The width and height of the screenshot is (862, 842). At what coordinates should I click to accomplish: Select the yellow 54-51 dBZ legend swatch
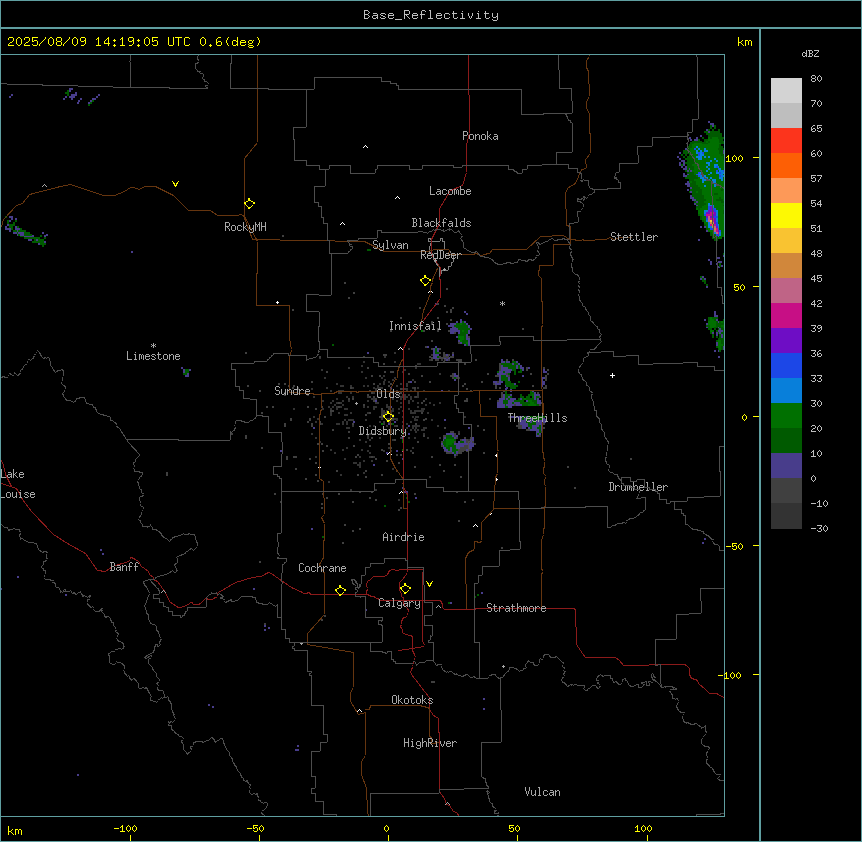(x=786, y=215)
